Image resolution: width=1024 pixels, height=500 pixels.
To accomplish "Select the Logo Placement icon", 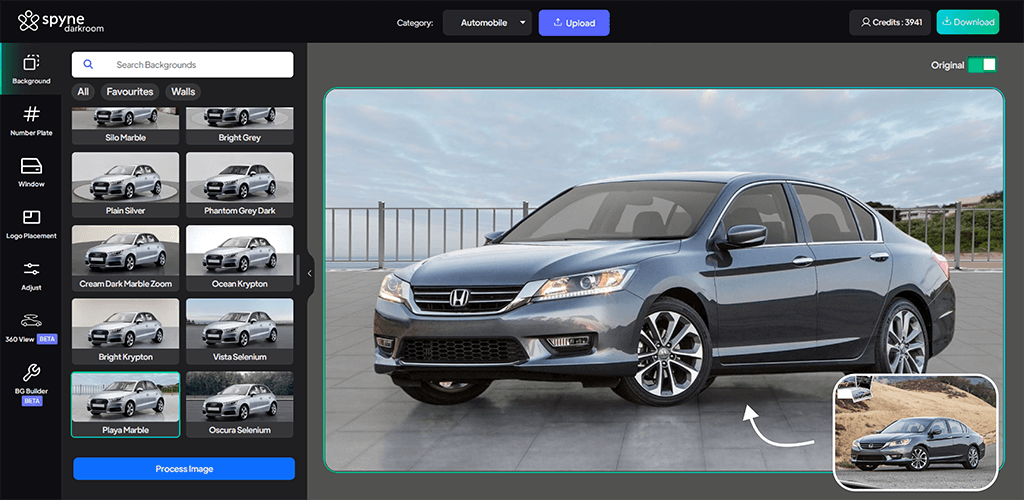I will coord(31,217).
